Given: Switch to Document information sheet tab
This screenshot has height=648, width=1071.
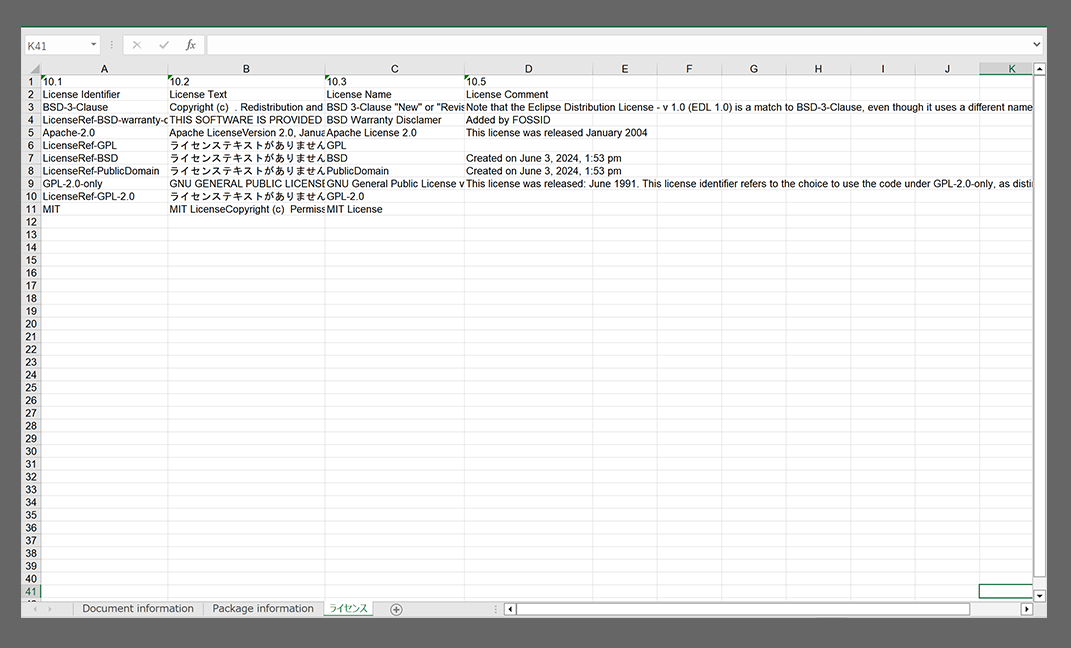Looking at the screenshot, I should pos(138,608).
